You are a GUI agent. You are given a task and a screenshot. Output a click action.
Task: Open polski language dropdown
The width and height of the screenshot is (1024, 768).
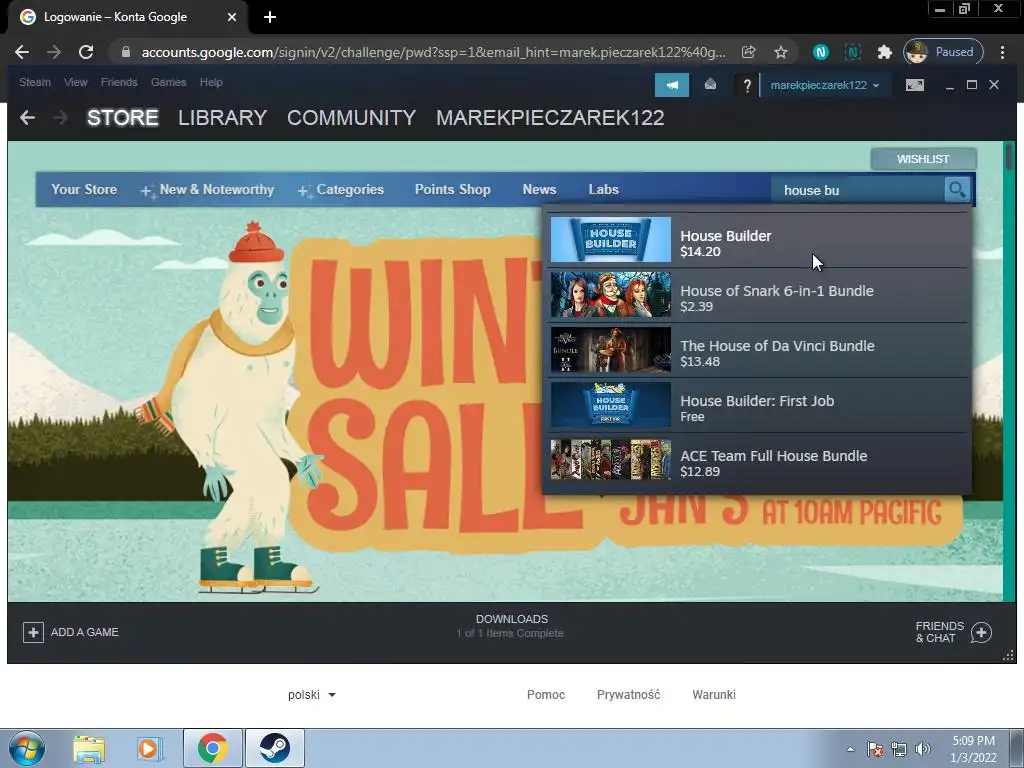(312, 695)
